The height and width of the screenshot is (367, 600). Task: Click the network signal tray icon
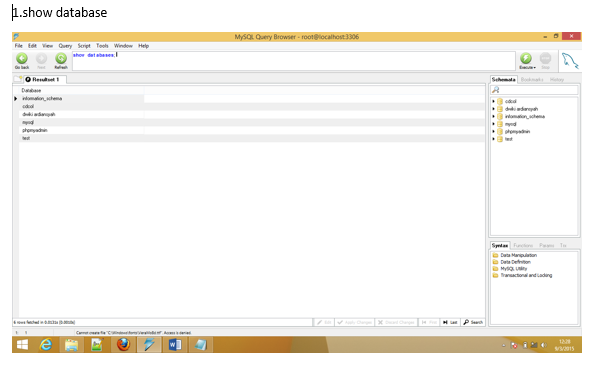point(534,345)
